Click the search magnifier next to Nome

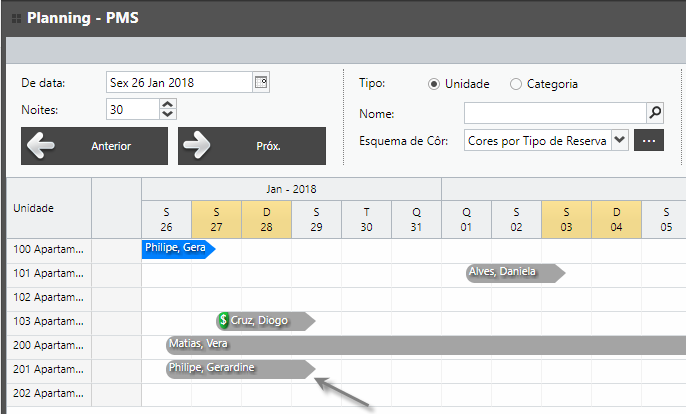coord(655,113)
